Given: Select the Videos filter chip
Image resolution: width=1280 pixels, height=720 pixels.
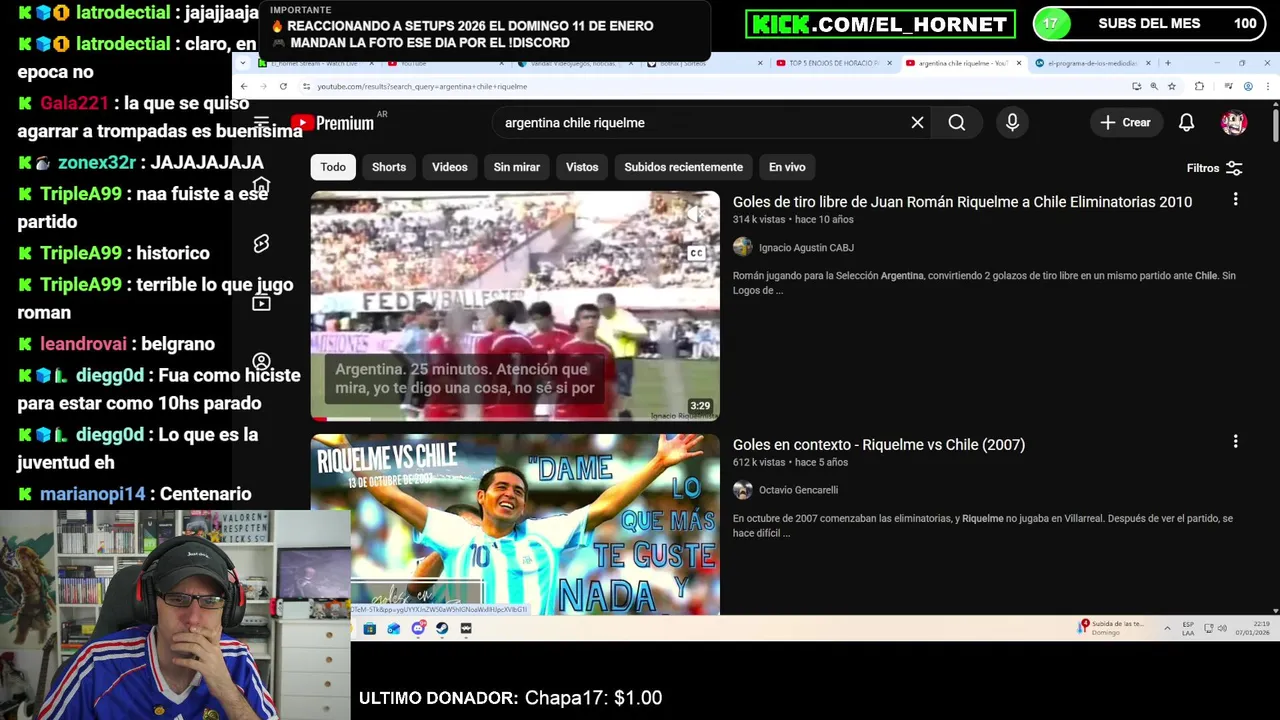Looking at the screenshot, I should (450, 167).
